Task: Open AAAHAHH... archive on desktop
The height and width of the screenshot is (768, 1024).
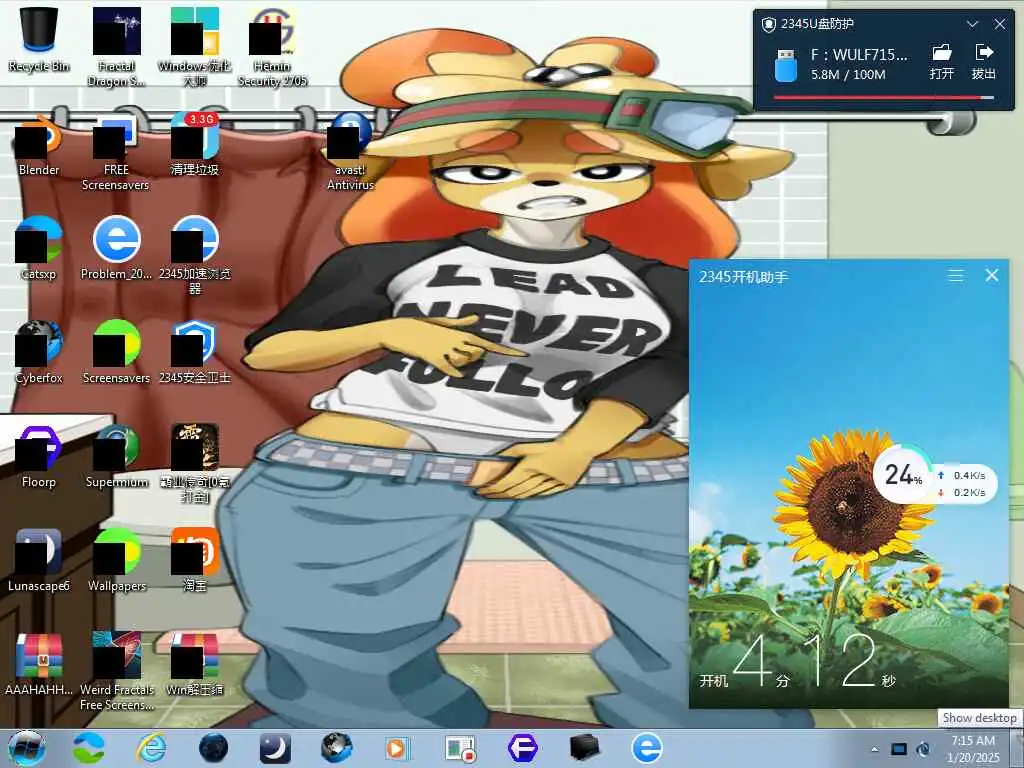Action: 39,664
